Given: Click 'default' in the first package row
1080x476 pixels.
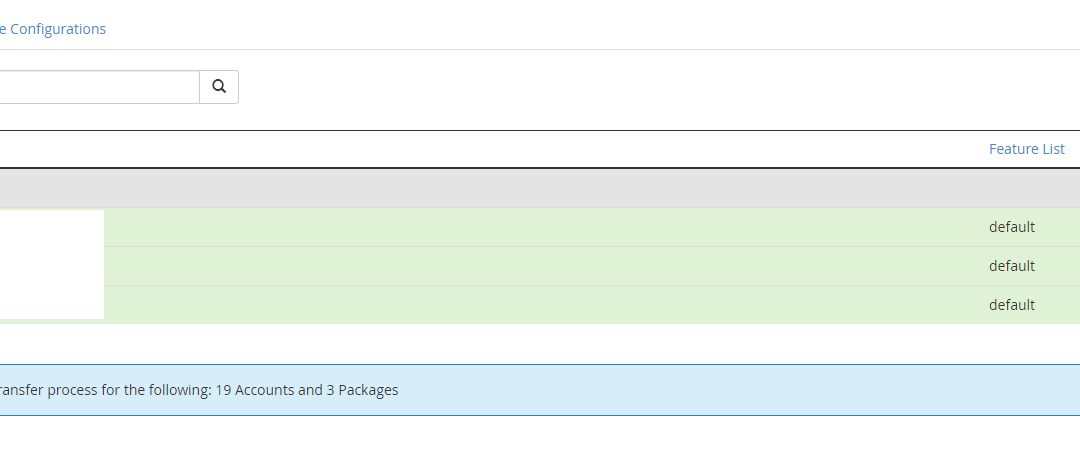Looking at the screenshot, I should point(1012,227).
